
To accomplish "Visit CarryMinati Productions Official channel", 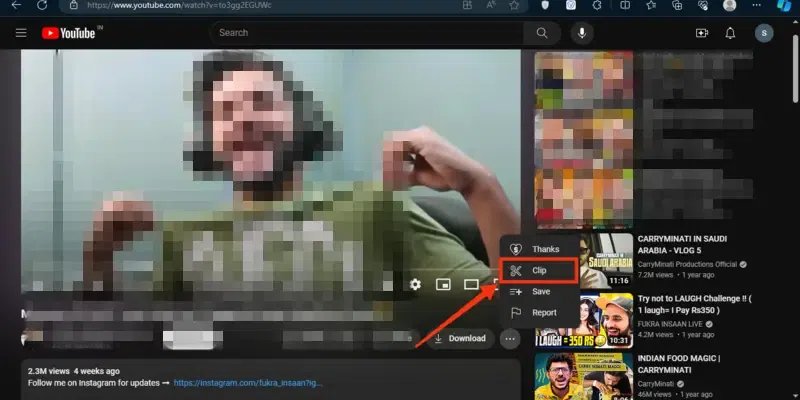I will [687, 264].
